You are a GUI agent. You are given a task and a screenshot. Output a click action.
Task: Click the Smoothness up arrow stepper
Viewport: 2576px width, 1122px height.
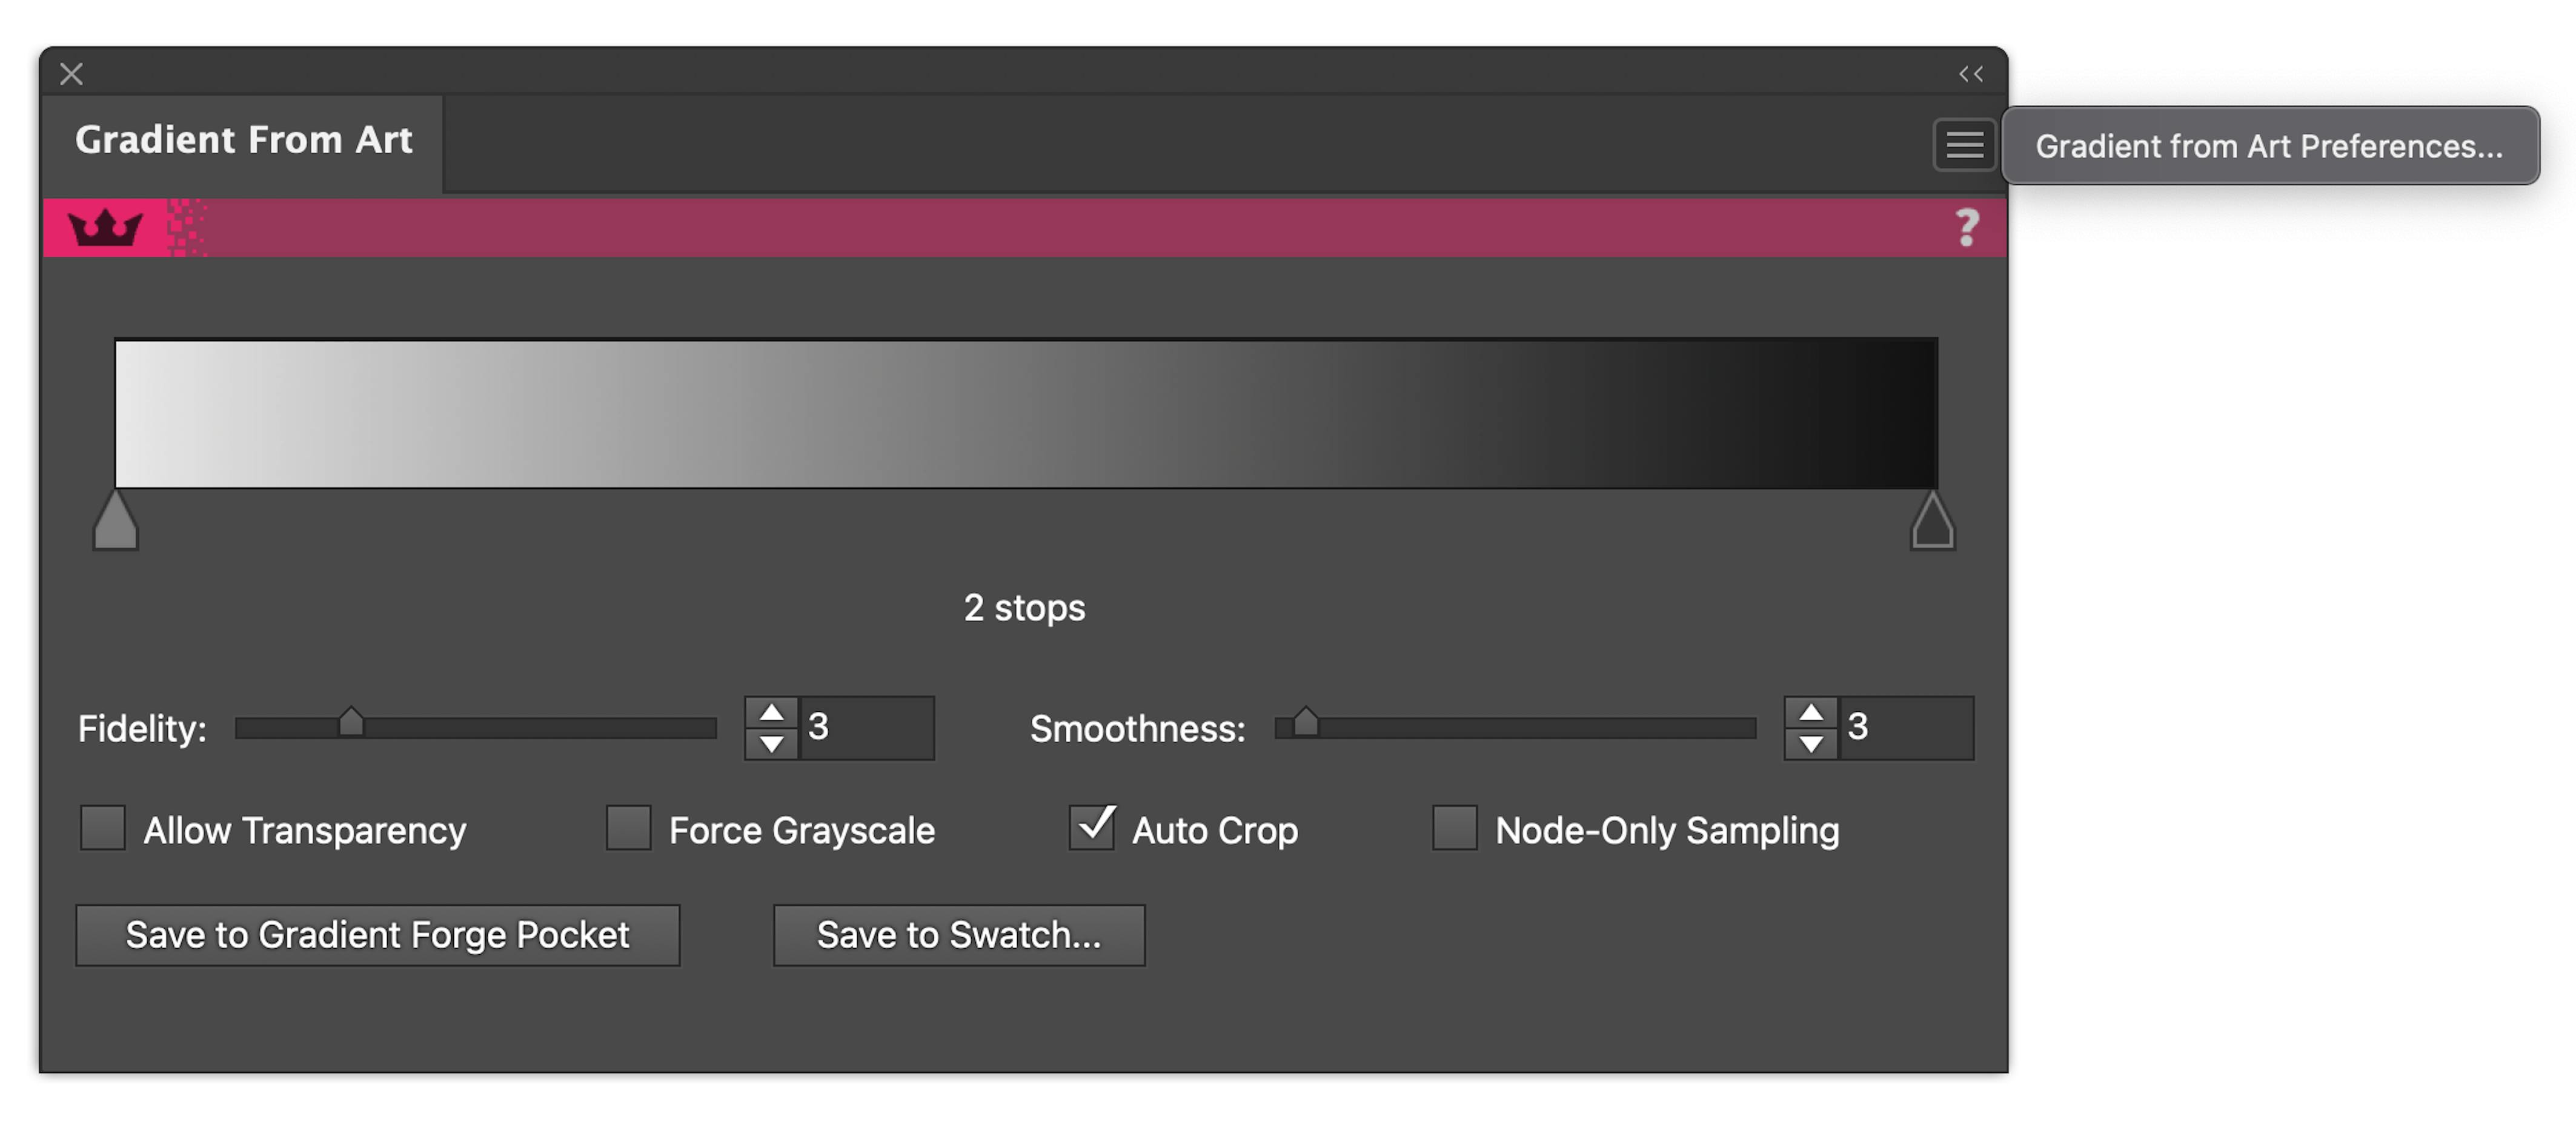click(x=1812, y=712)
